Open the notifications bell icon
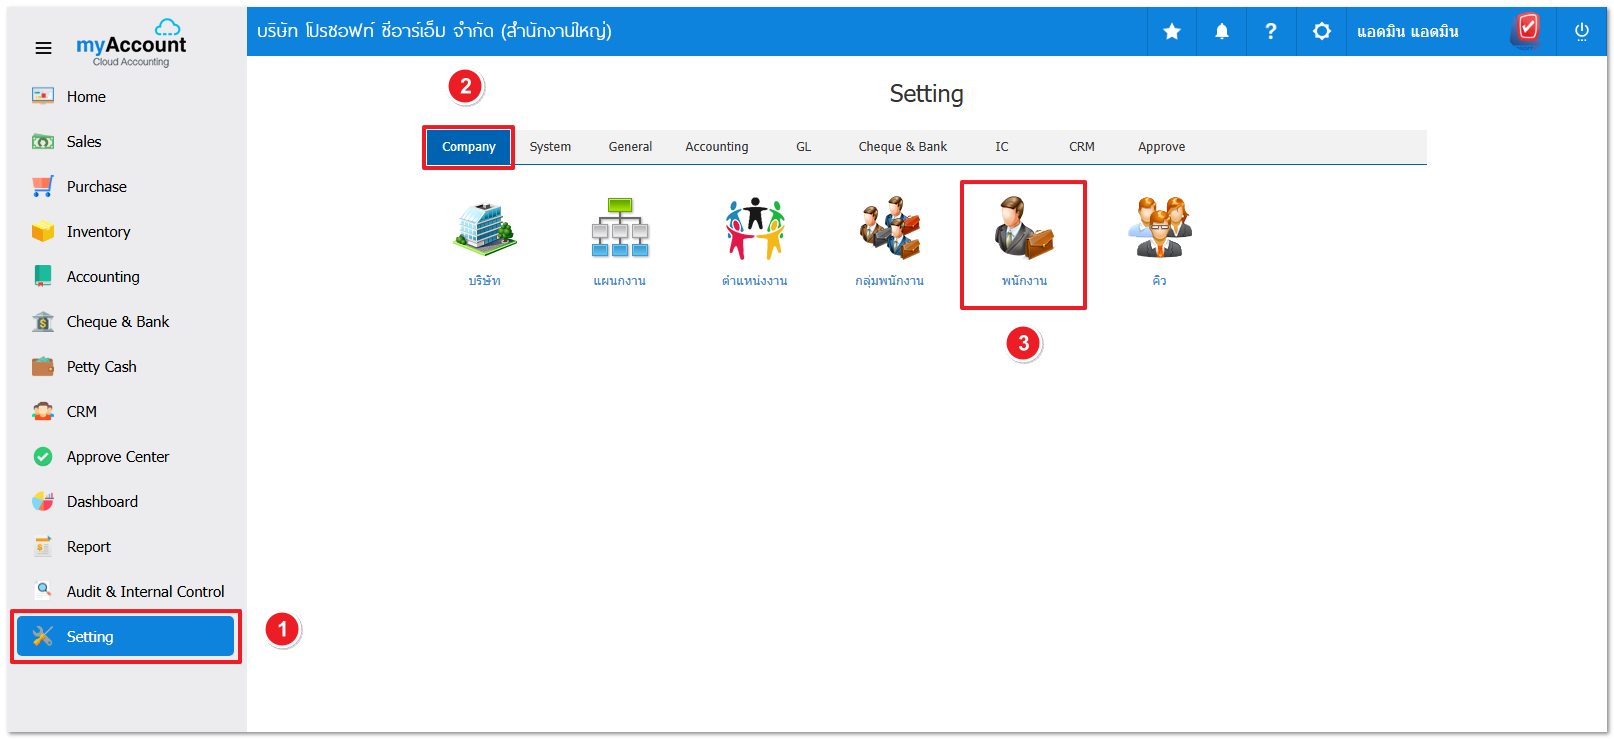 (1222, 32)
